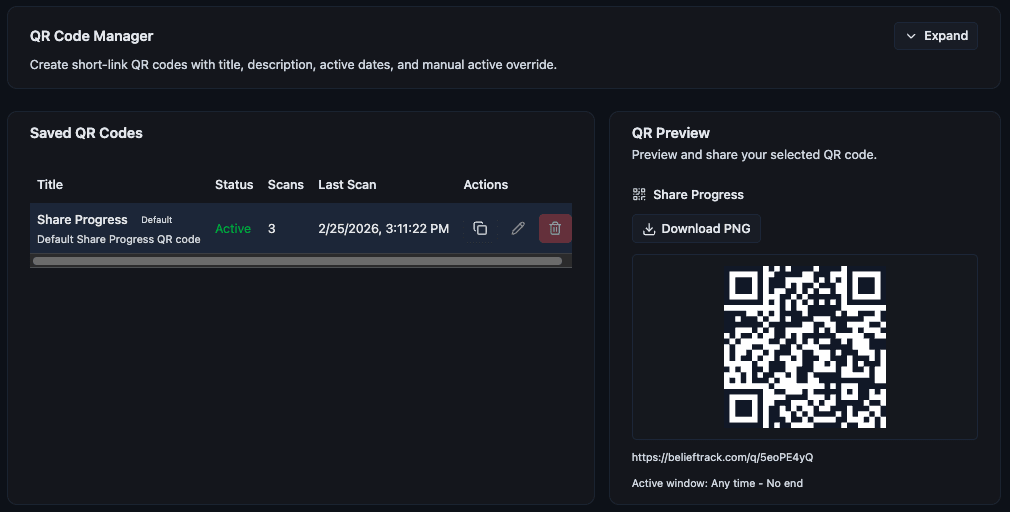Edit the Share Progress QR code
Viewport: 1010px width, 512px height.
(x=518, y=229)
